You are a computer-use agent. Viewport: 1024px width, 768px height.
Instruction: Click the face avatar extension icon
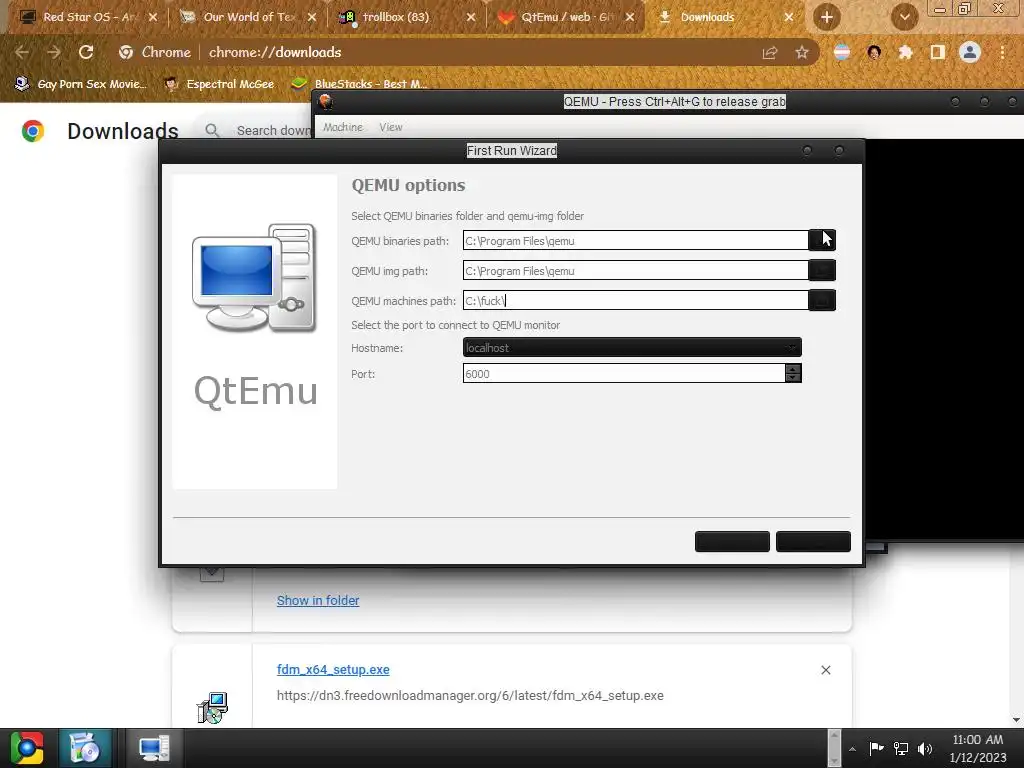coord(874,52)
